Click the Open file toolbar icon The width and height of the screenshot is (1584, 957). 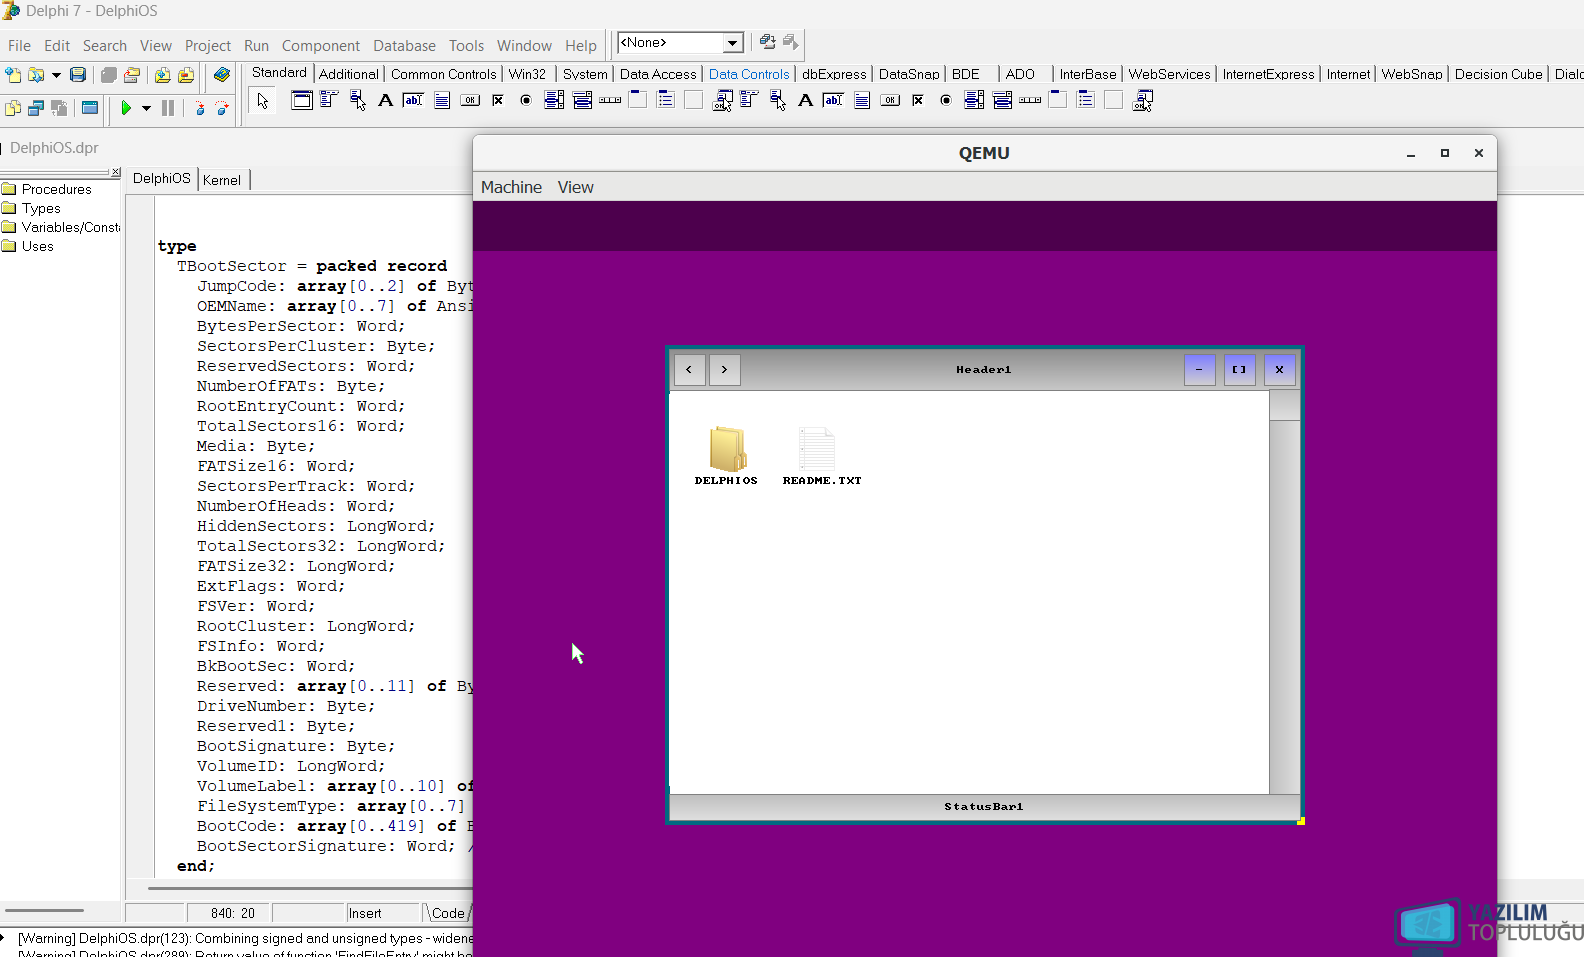pos(36,75)
